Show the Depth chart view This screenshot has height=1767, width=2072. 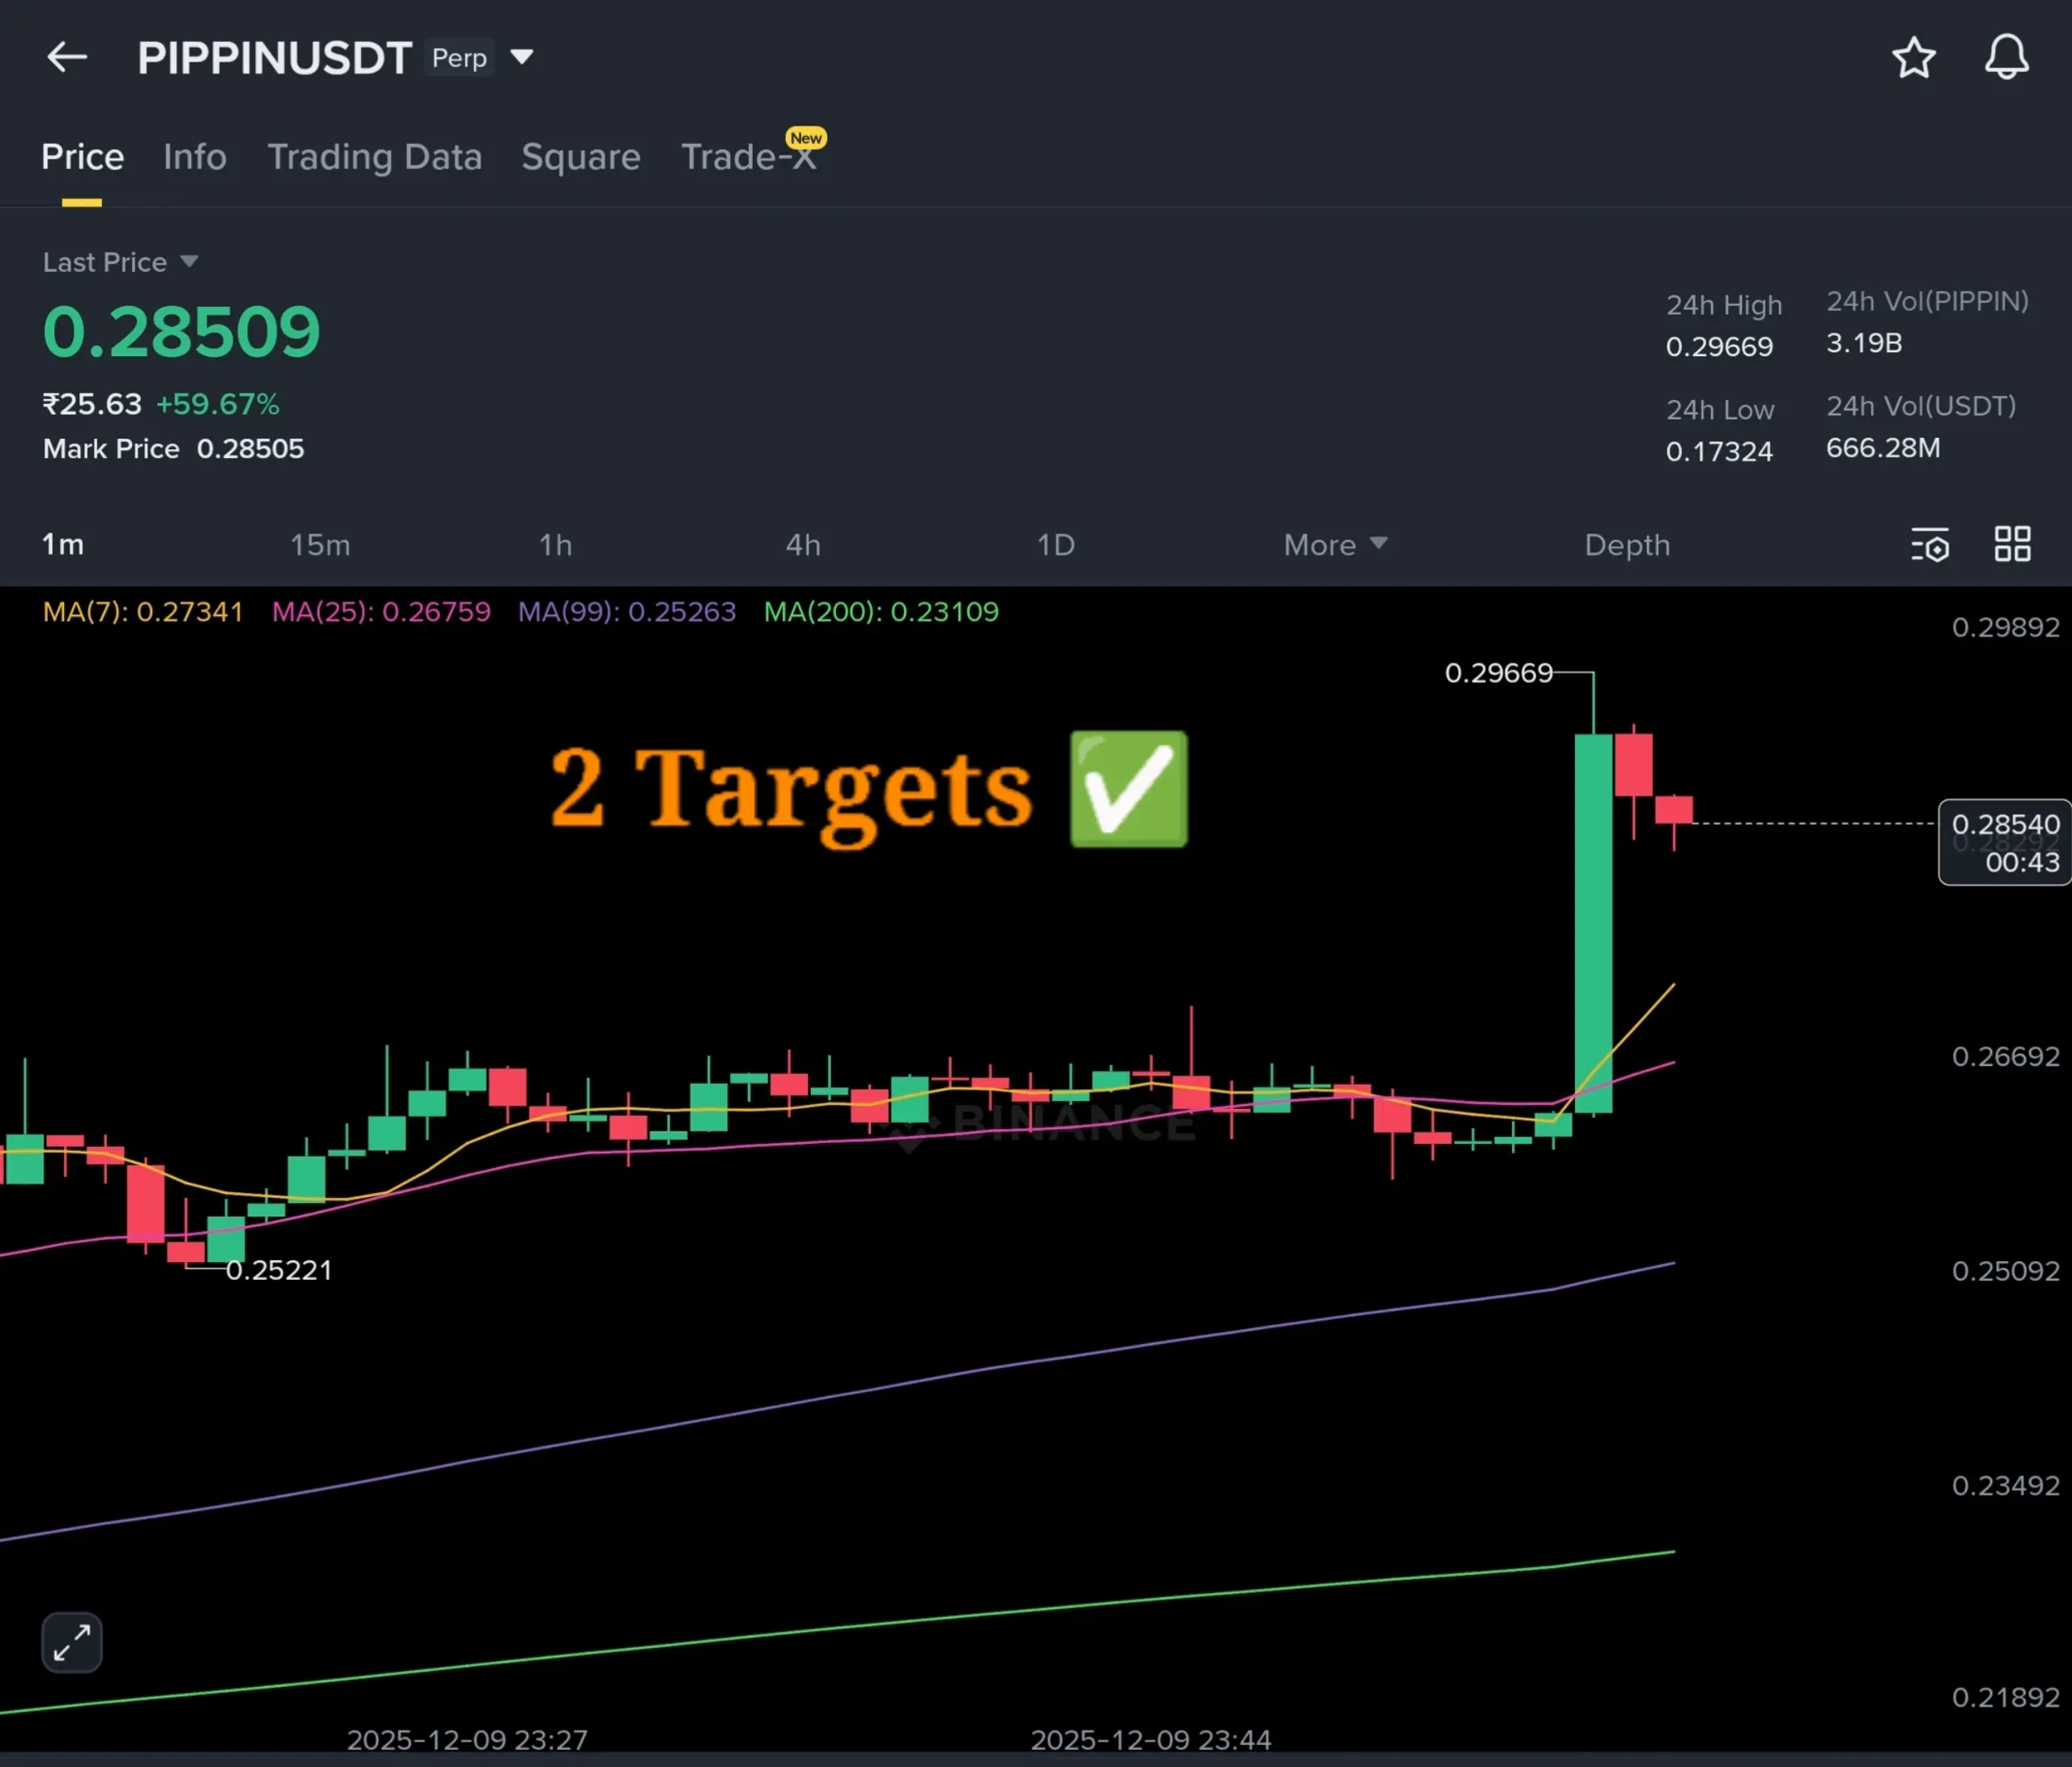tap(1626, 545)
